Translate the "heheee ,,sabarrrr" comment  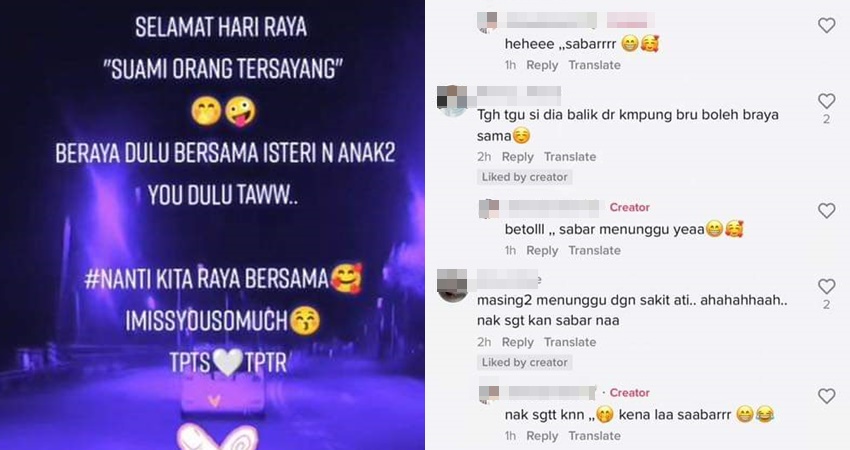tap(594, 65)
